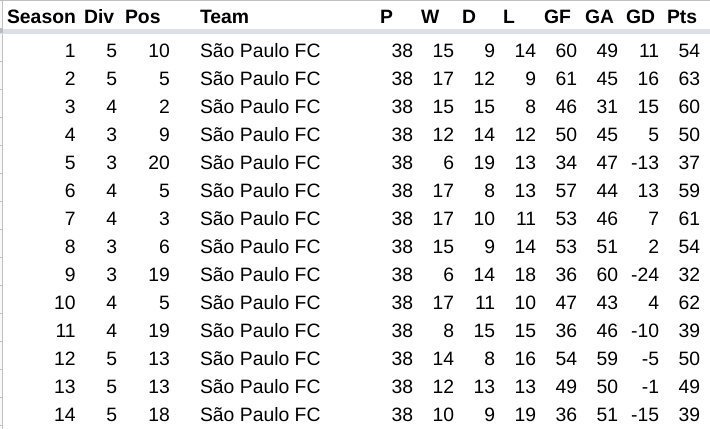Click the Pts column header
710x429 pixels.
point(682,17)
